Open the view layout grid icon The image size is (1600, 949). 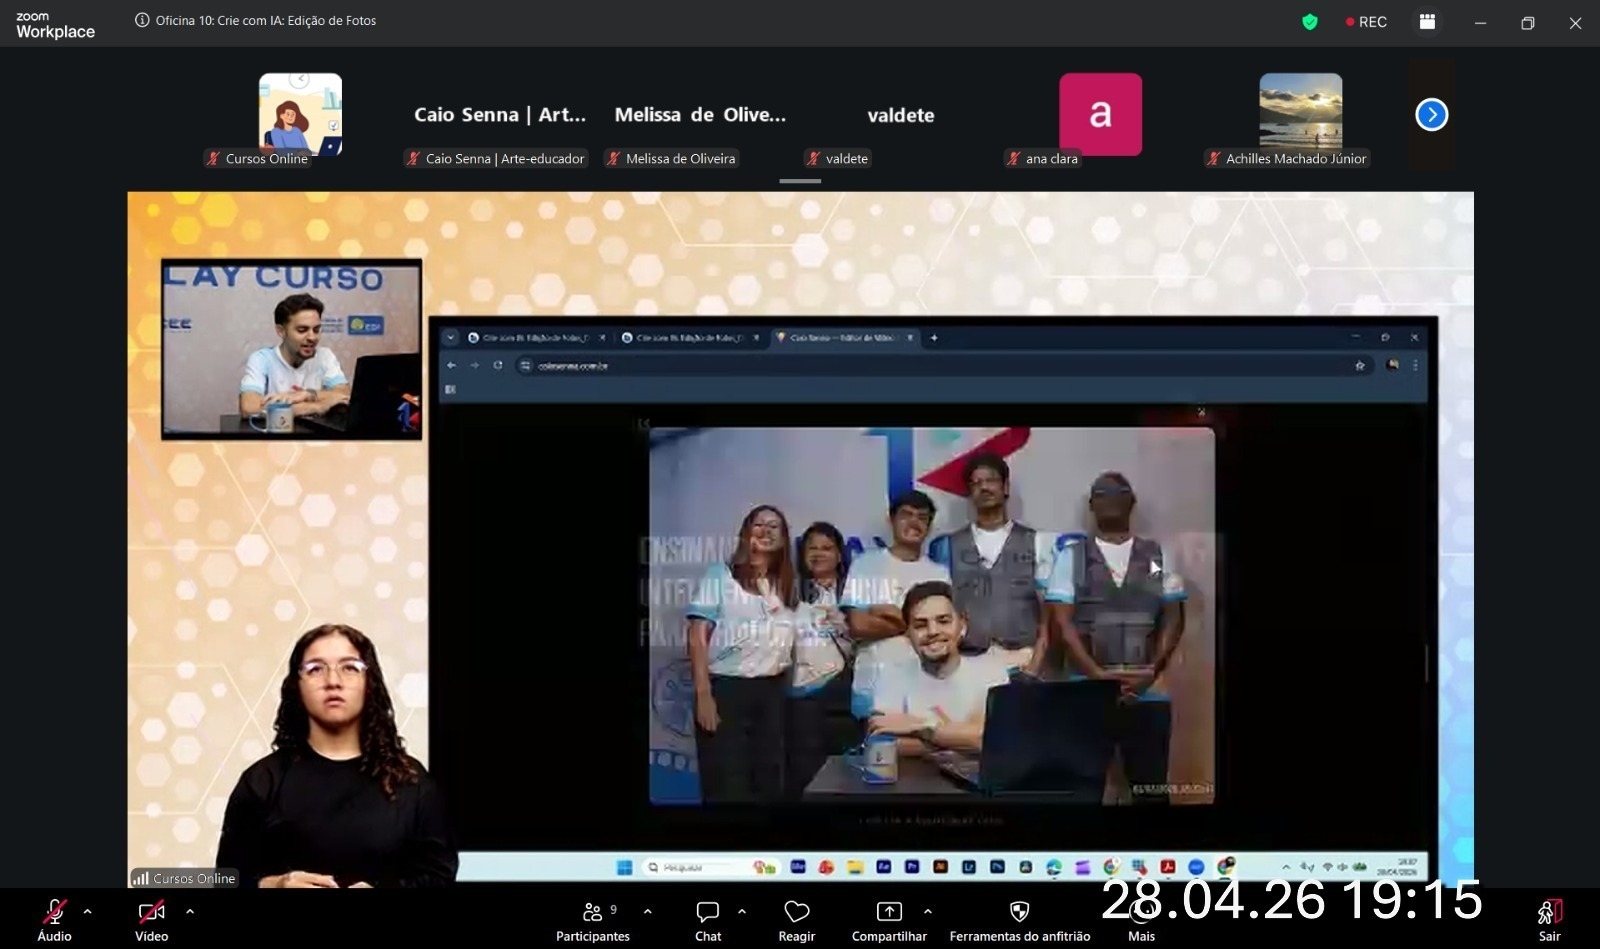[x=1428, y=22]
